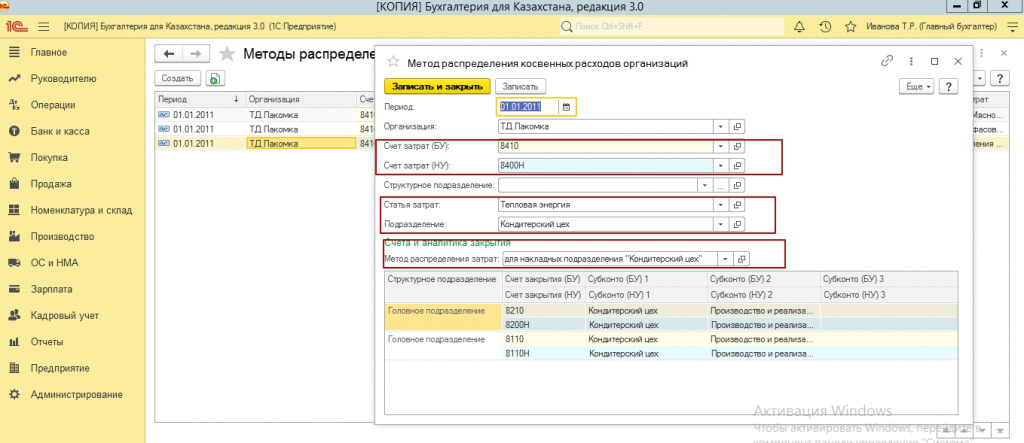This screenshot has width=1024, height=443.
Task: Open help question mark in dialog
Action: (948, 86)
